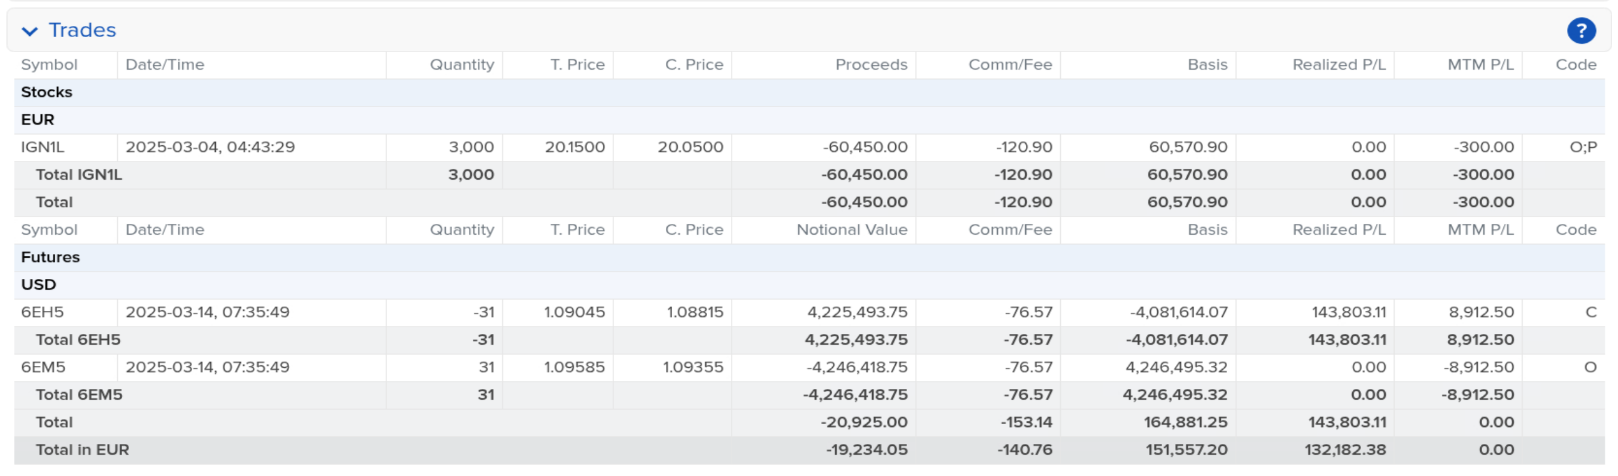Select the Stocks category row
1618x476 pixels.
coord(809,92)
